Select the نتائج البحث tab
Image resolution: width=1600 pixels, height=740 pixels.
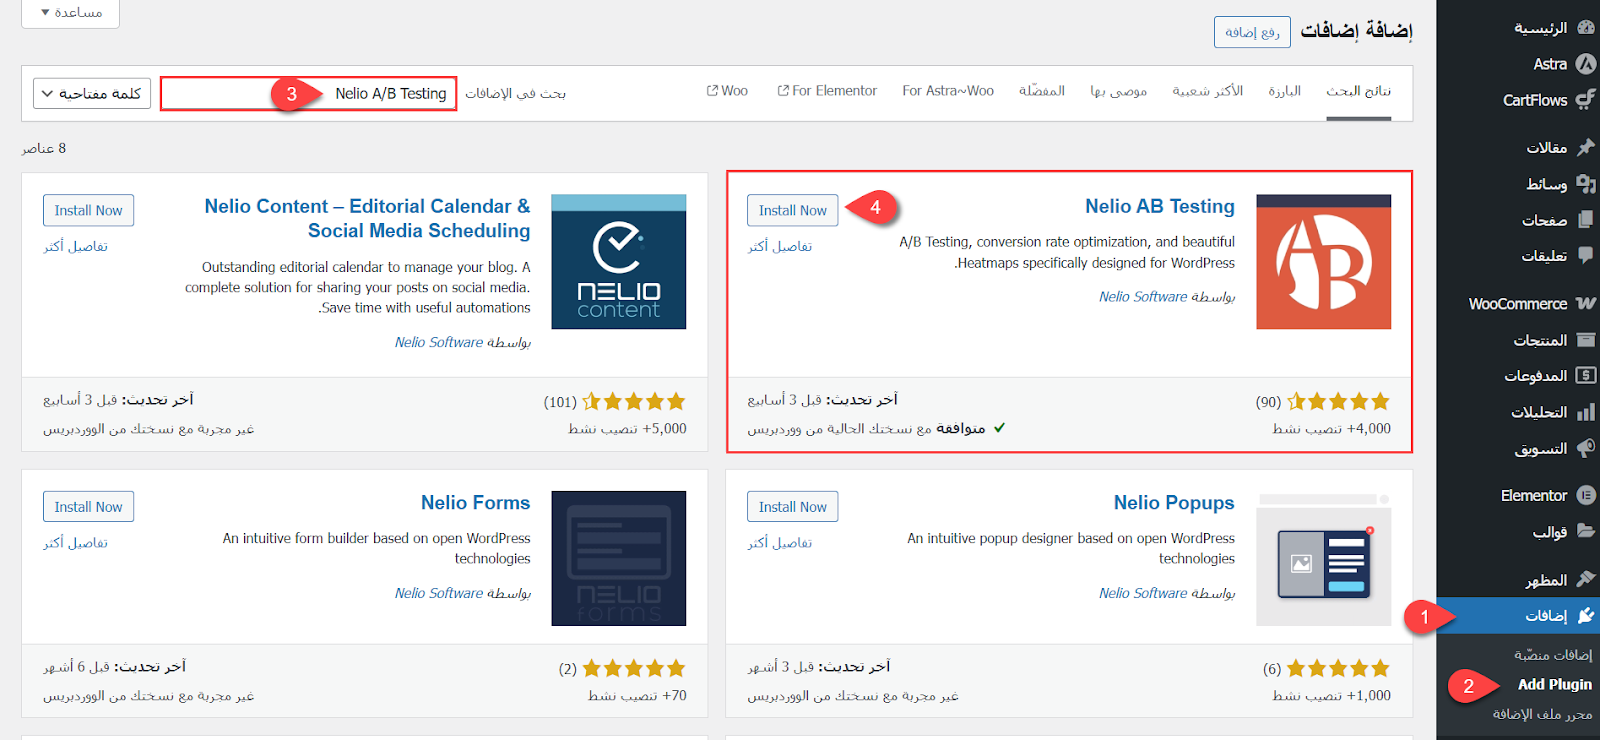coord(1358,91)
